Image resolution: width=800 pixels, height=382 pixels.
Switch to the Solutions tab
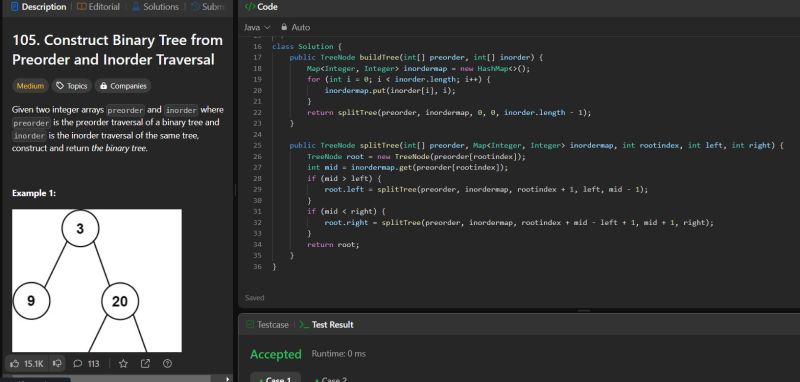[155, 7]
